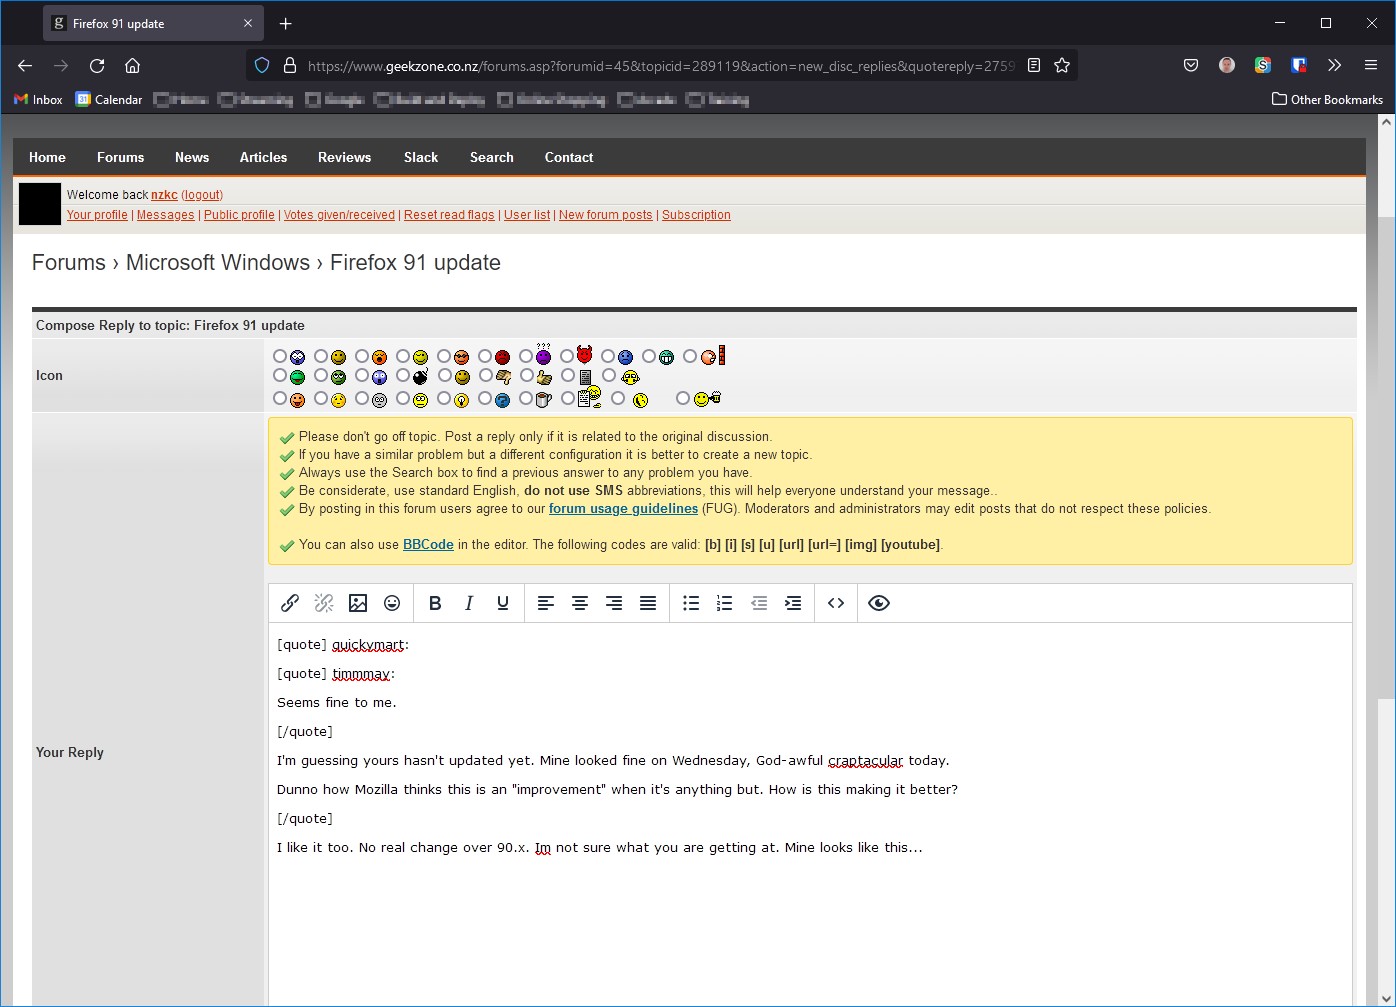Screen dimensions: 1396x1007
Task: Select radio button beside sunglasses smiley
Action: [x=444, y=356]
